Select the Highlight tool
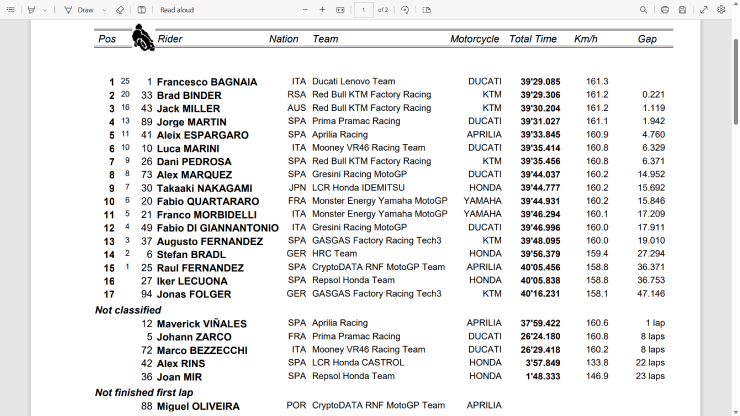This screenshot has width=740, height=416. point(32,9)
